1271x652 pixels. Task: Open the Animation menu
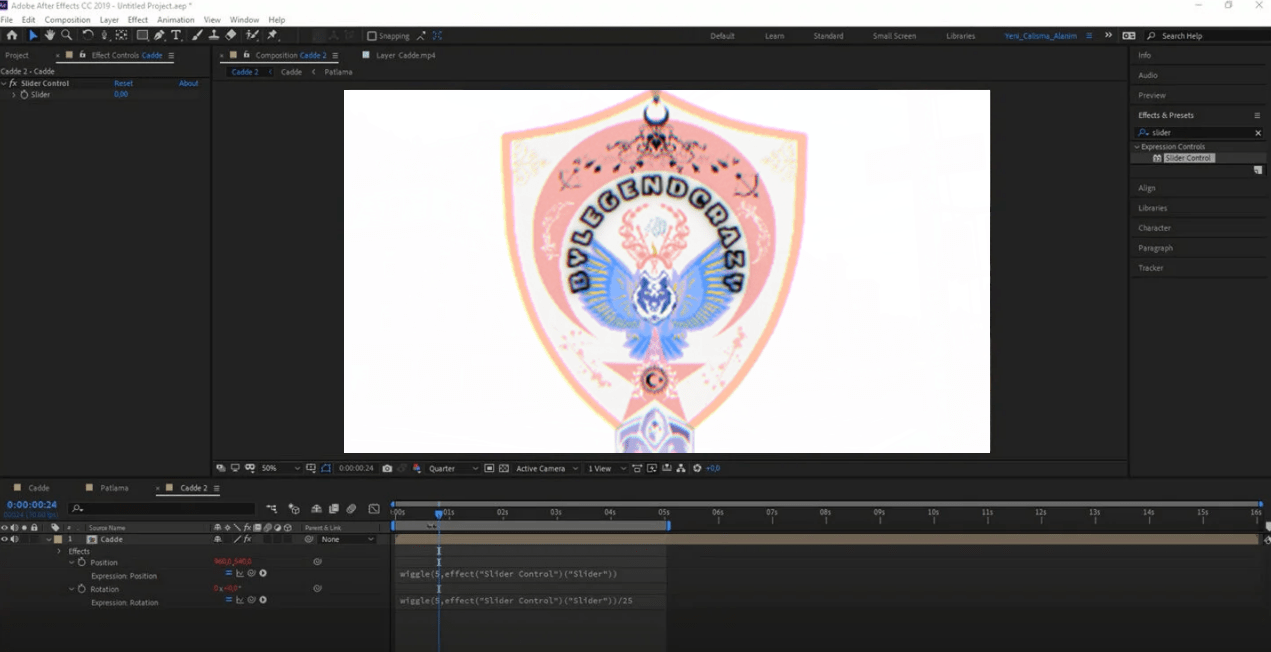[x=176, y=19]
